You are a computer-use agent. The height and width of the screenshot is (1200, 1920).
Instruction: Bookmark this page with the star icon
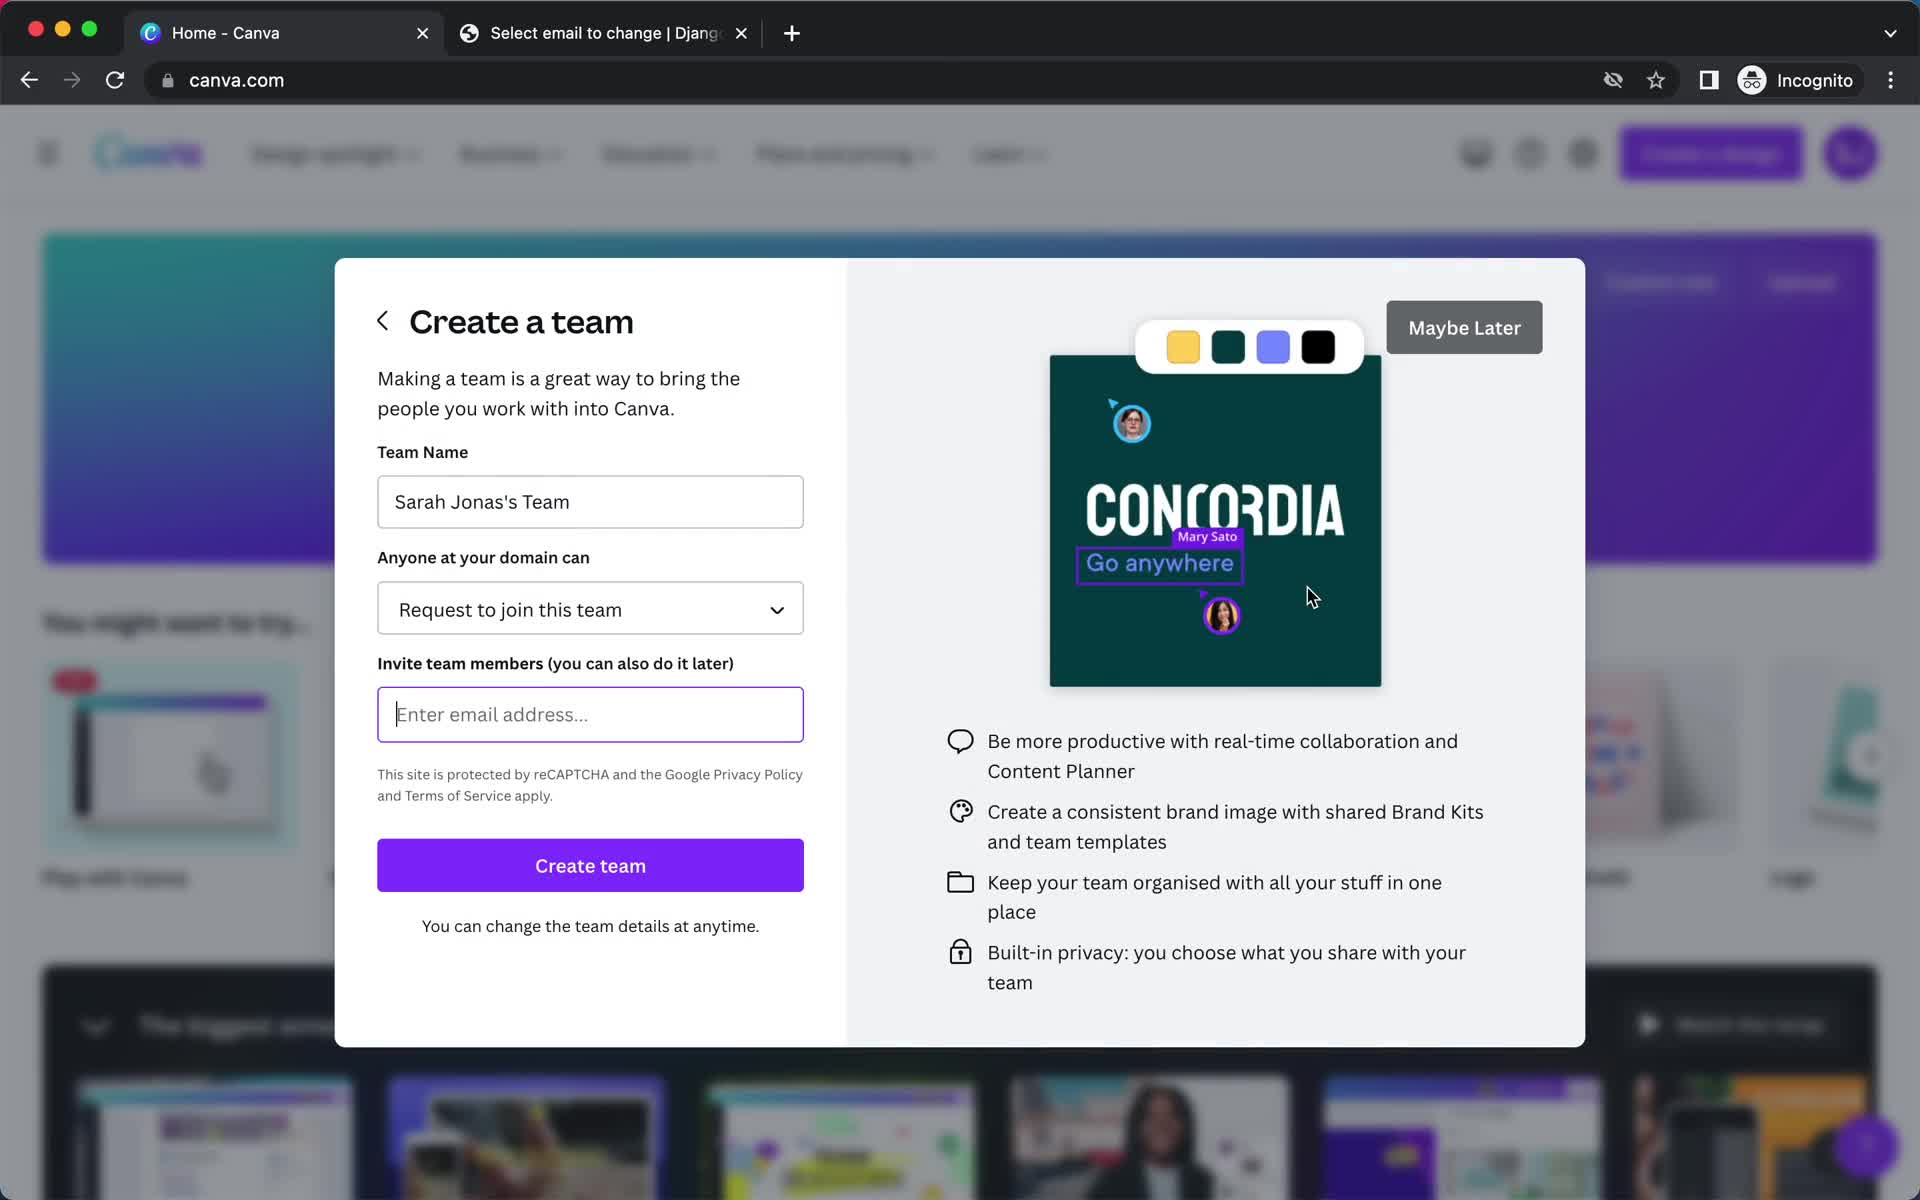[x=1656, y=80]
